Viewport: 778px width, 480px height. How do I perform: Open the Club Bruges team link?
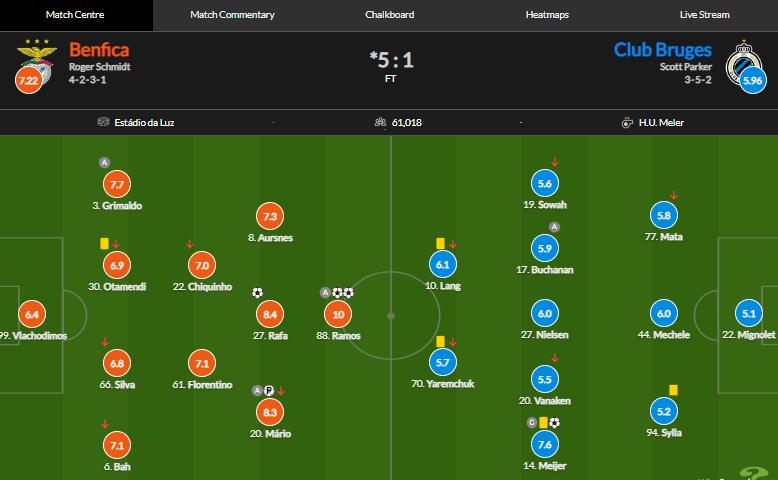(x=663, y=49)
